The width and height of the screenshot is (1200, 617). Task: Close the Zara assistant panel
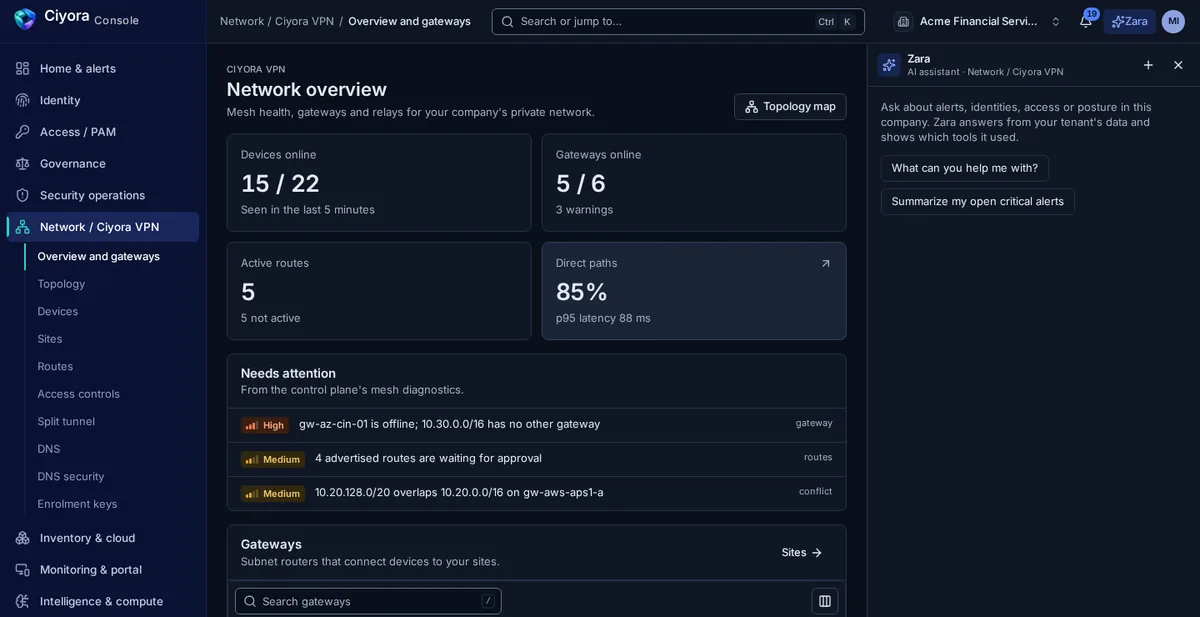click(1178, 65)
